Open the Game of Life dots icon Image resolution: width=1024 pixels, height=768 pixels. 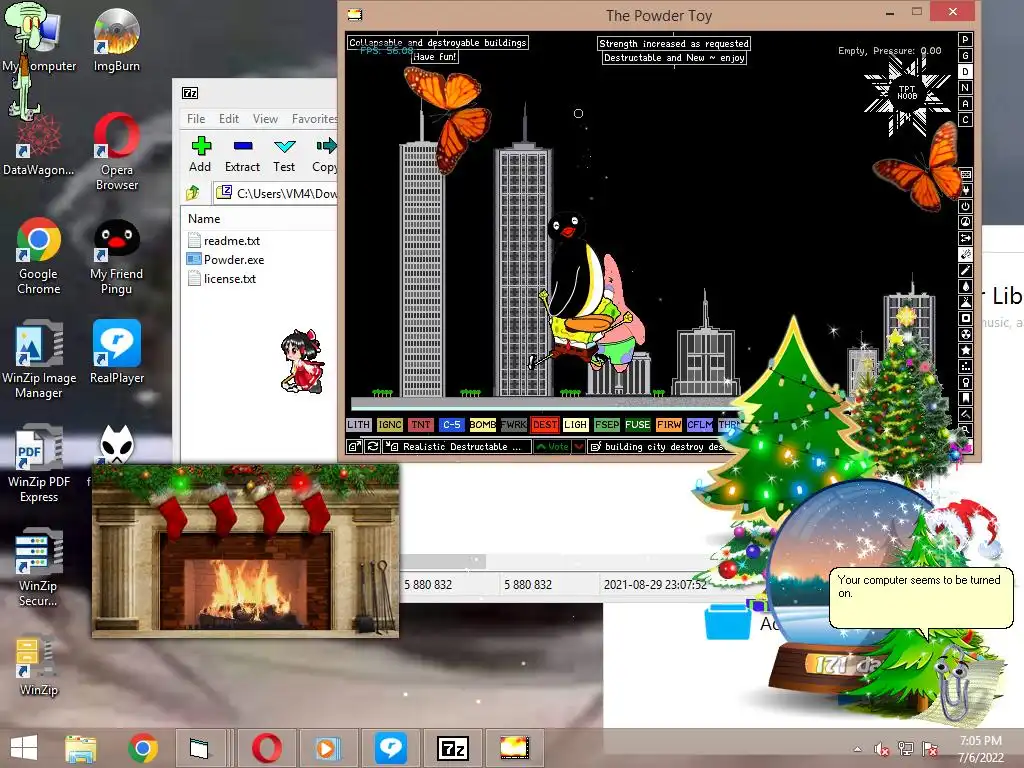(966, 366)
